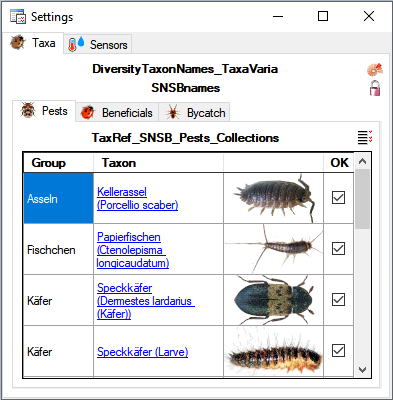Select the Bycatch tab
Screen dimensions: 393x400
tap(194, 113)
